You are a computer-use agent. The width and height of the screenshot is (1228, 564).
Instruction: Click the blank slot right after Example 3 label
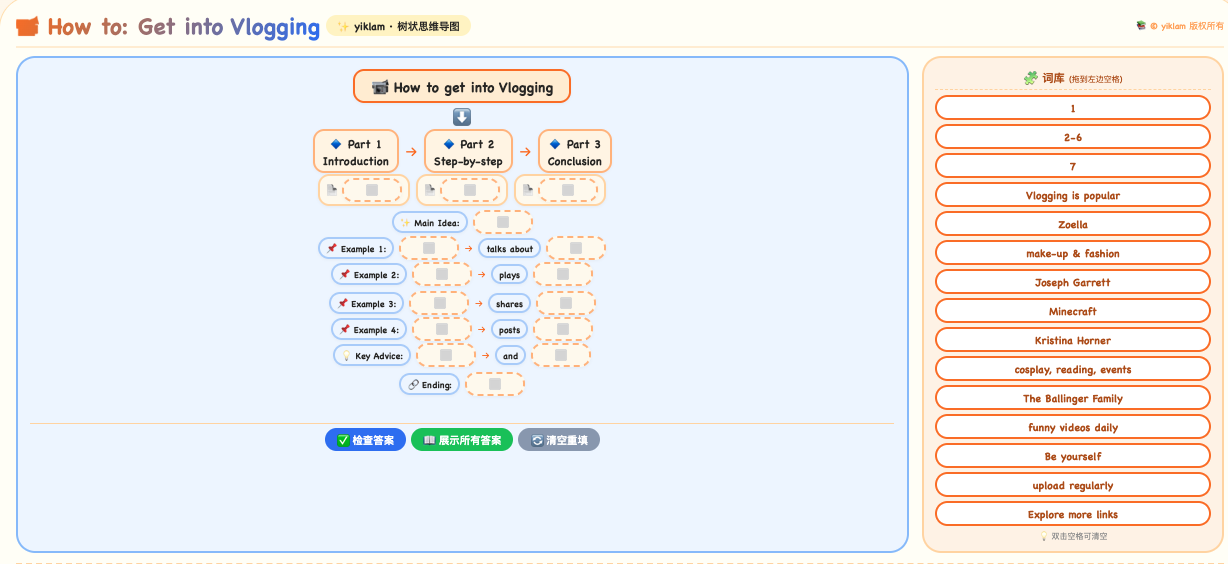tap(439, 303)
